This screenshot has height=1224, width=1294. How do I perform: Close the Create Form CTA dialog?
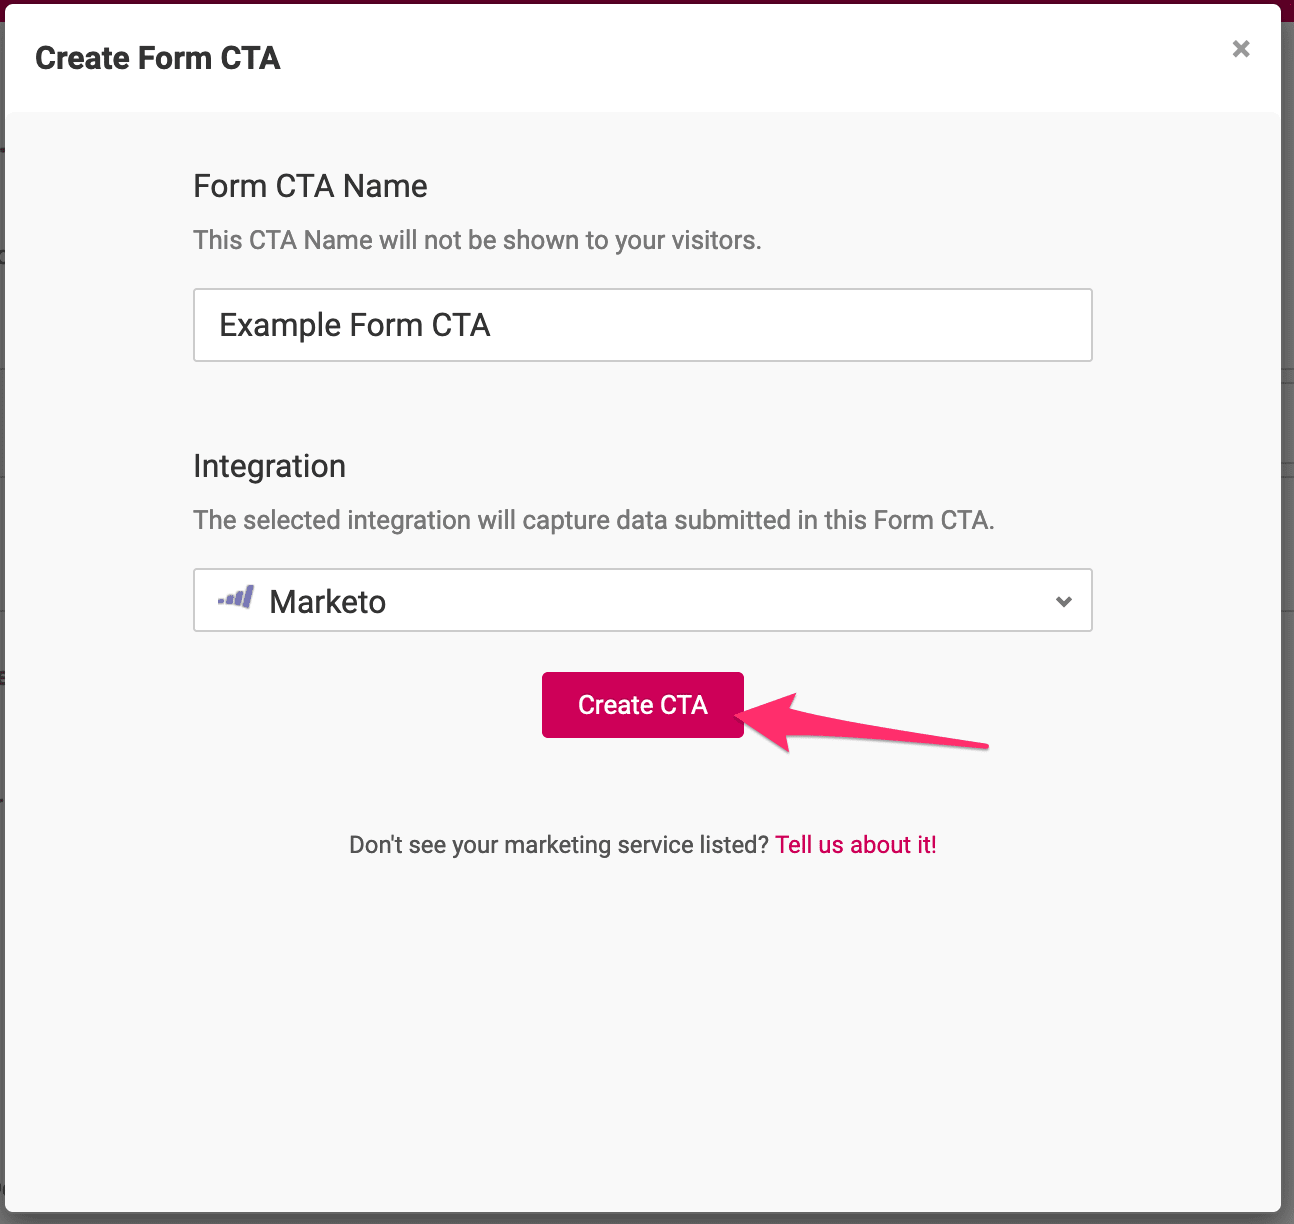point(1241,49)
